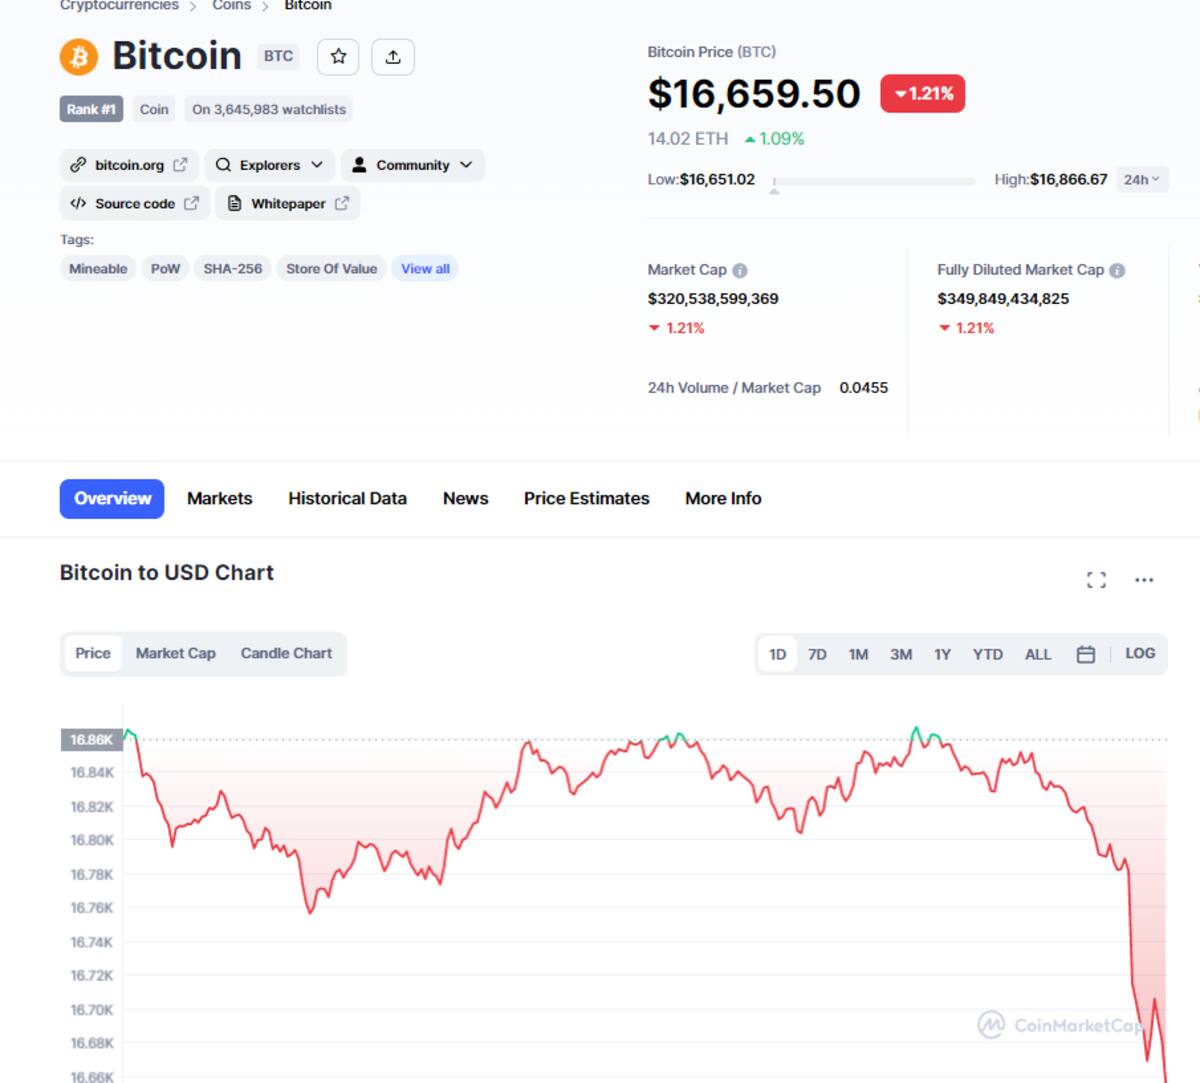Viewport: 1200px width, 1083px height.
Task: Switch to the Historical Data tab
Action: (x=347, y=498)
